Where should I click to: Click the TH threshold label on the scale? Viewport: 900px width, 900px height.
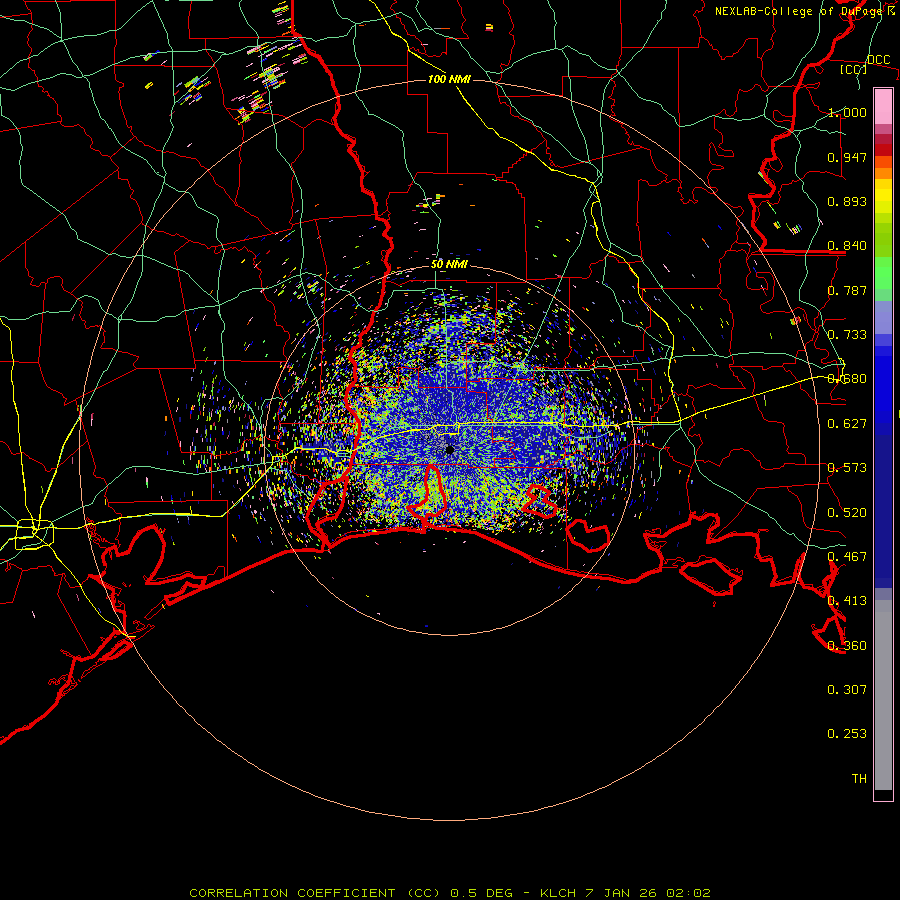[859, 779]
